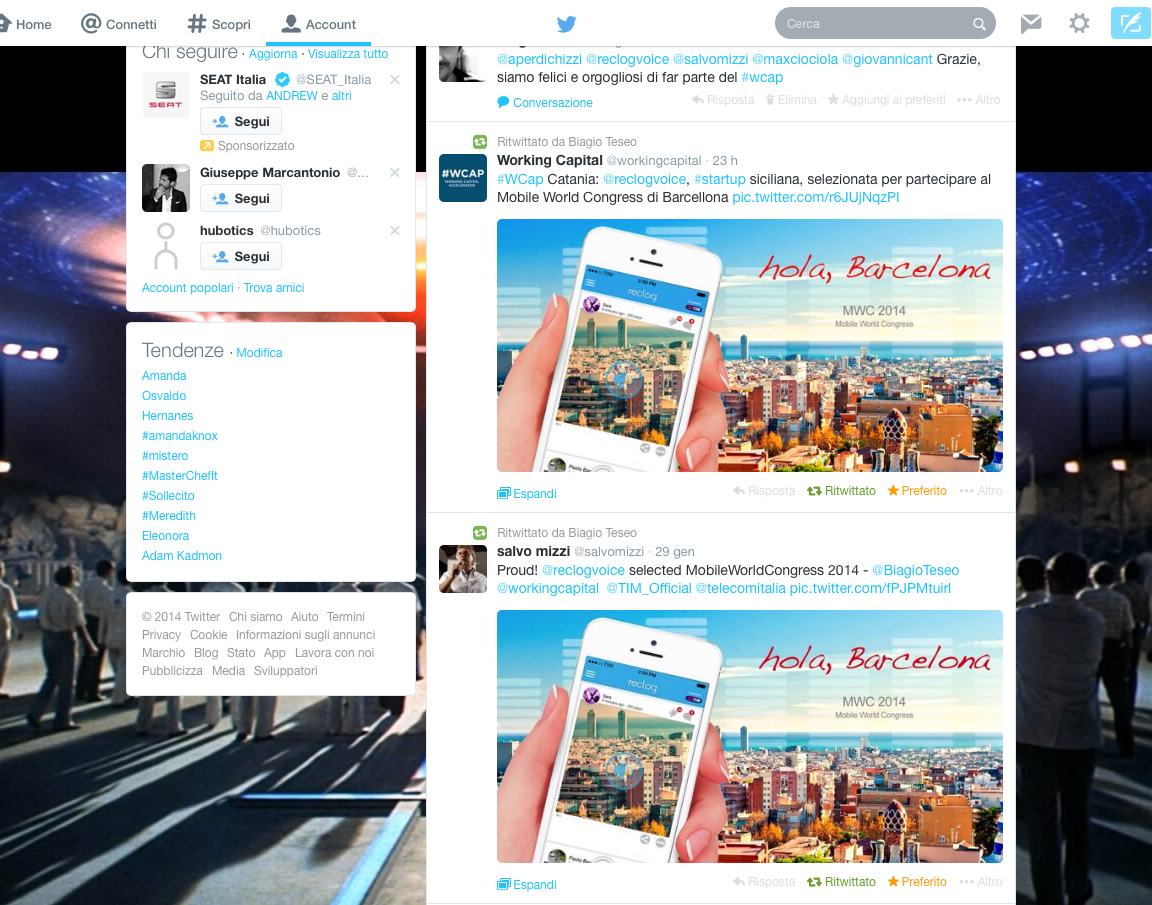1152x905 pixels.
Task: Toggle Preferito on Working Capital tweet
Action: click(917, 491)
